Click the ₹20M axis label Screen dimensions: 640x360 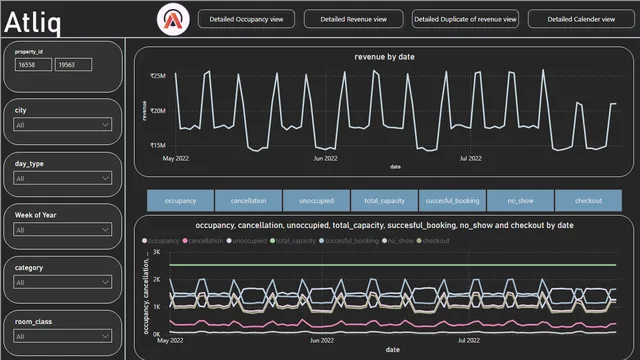pyautogui.click(x=158, y=111)
